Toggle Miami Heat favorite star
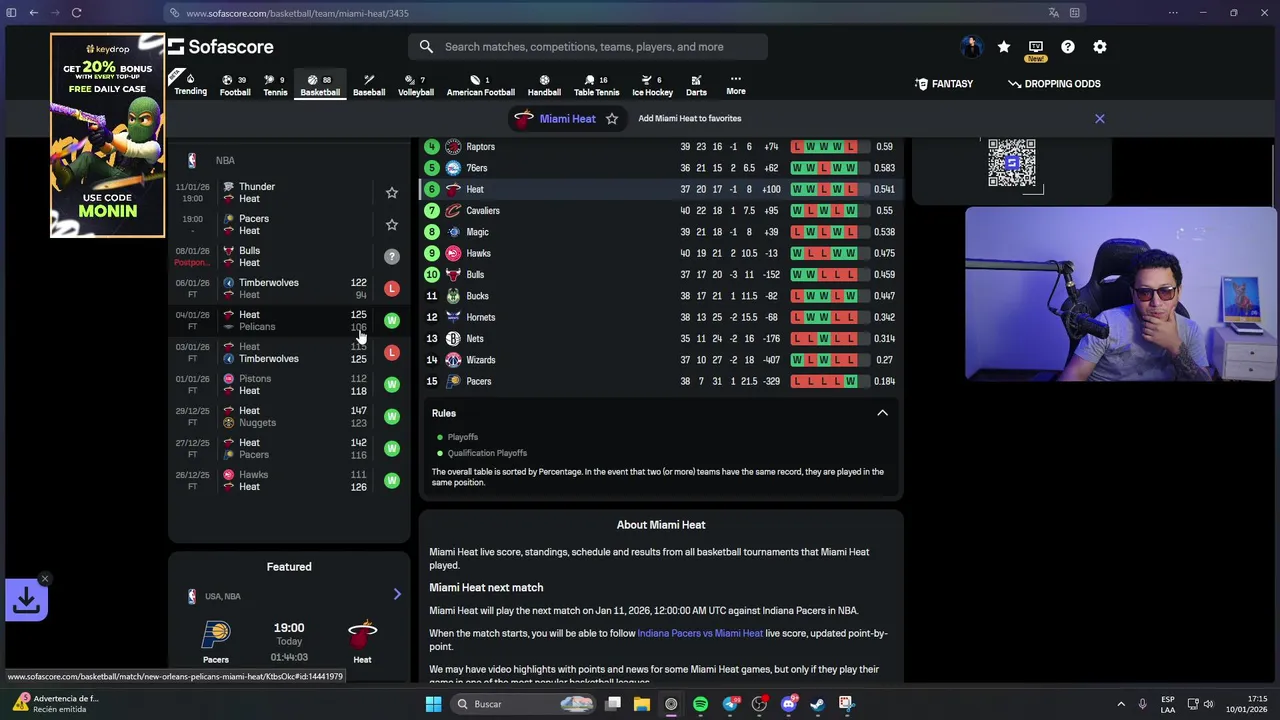Screen dimensions: 1280x720 pos(612,118)
